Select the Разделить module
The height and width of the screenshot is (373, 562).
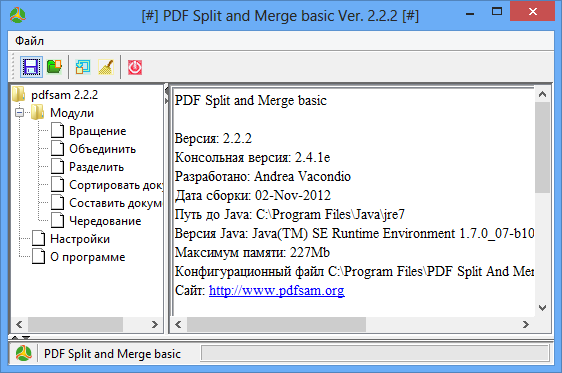click(x=96, y=167)
